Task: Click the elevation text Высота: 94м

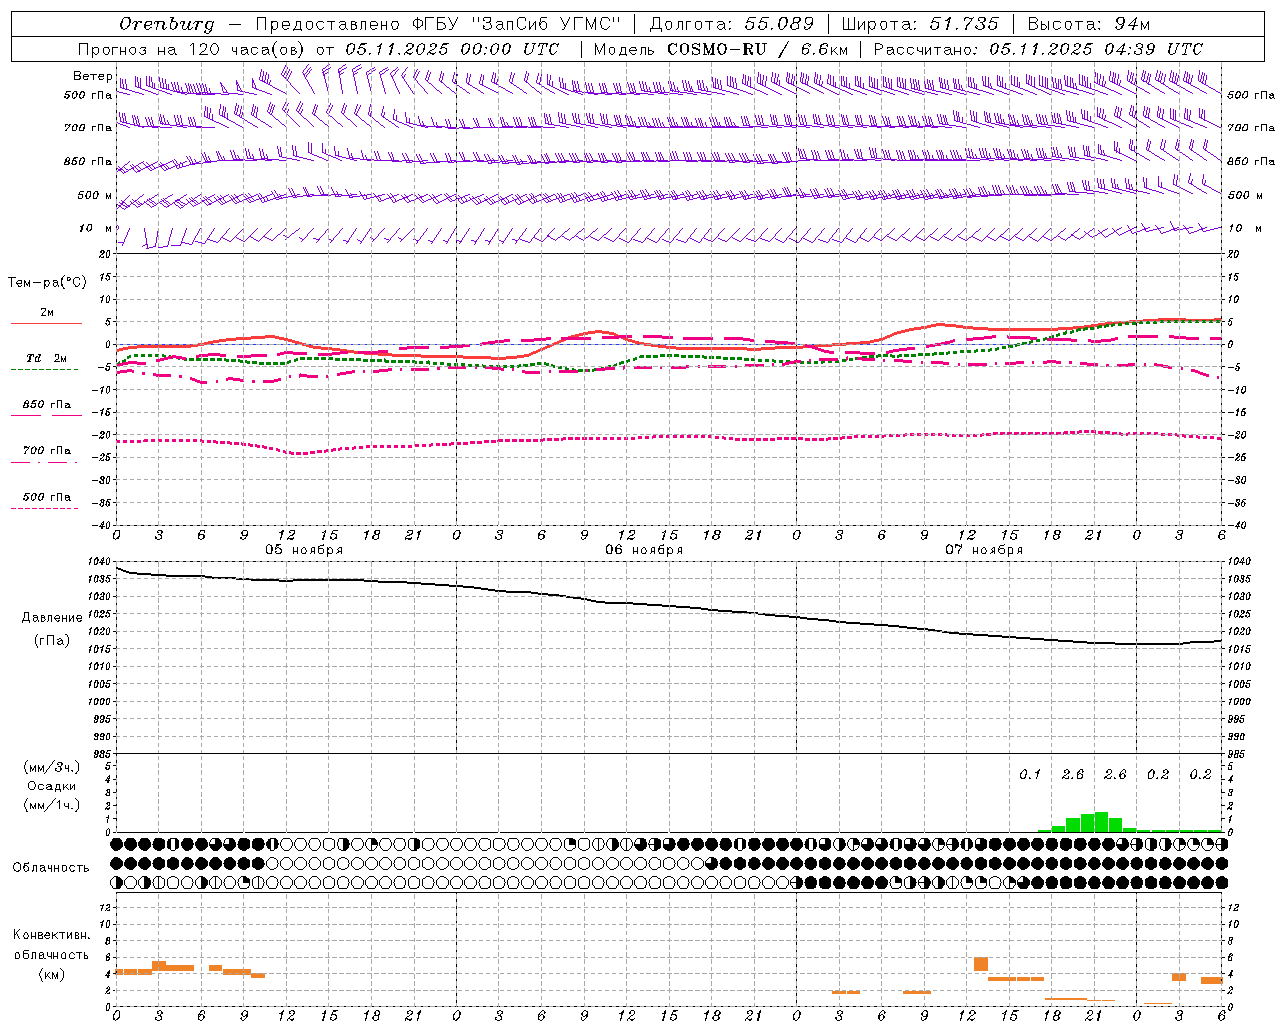Action: coord(1089,24)
